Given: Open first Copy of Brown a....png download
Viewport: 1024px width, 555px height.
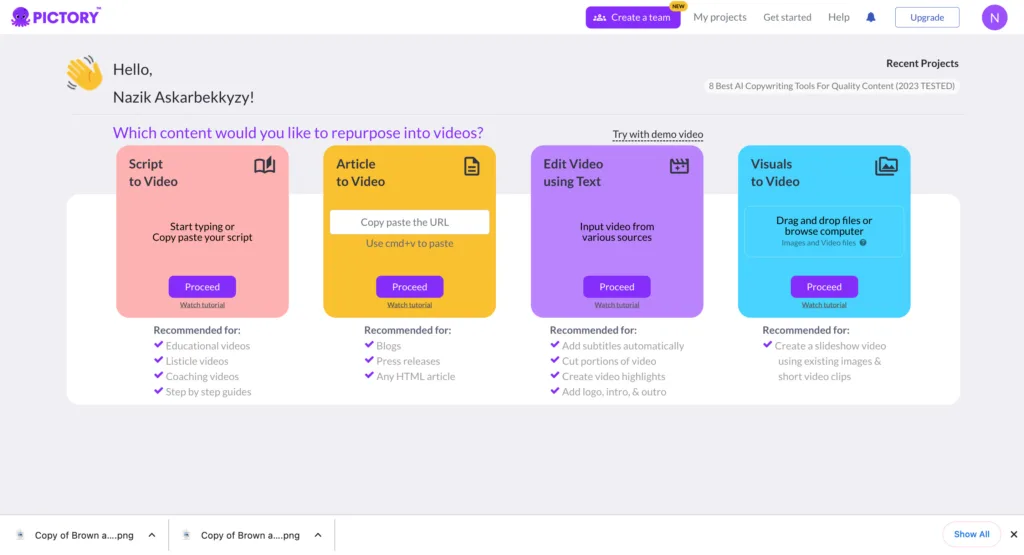Looking at the screenshot, I should click(84, 535).
